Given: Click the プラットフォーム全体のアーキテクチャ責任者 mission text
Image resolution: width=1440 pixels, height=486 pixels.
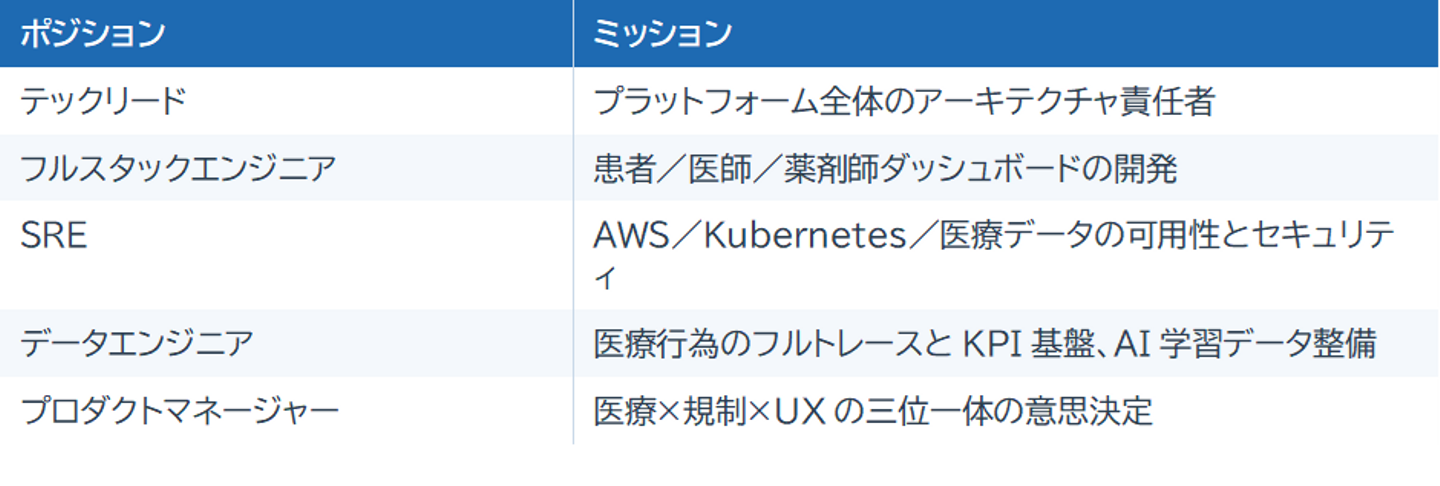Looking at the screenshot, I should [x=903, y=101].
